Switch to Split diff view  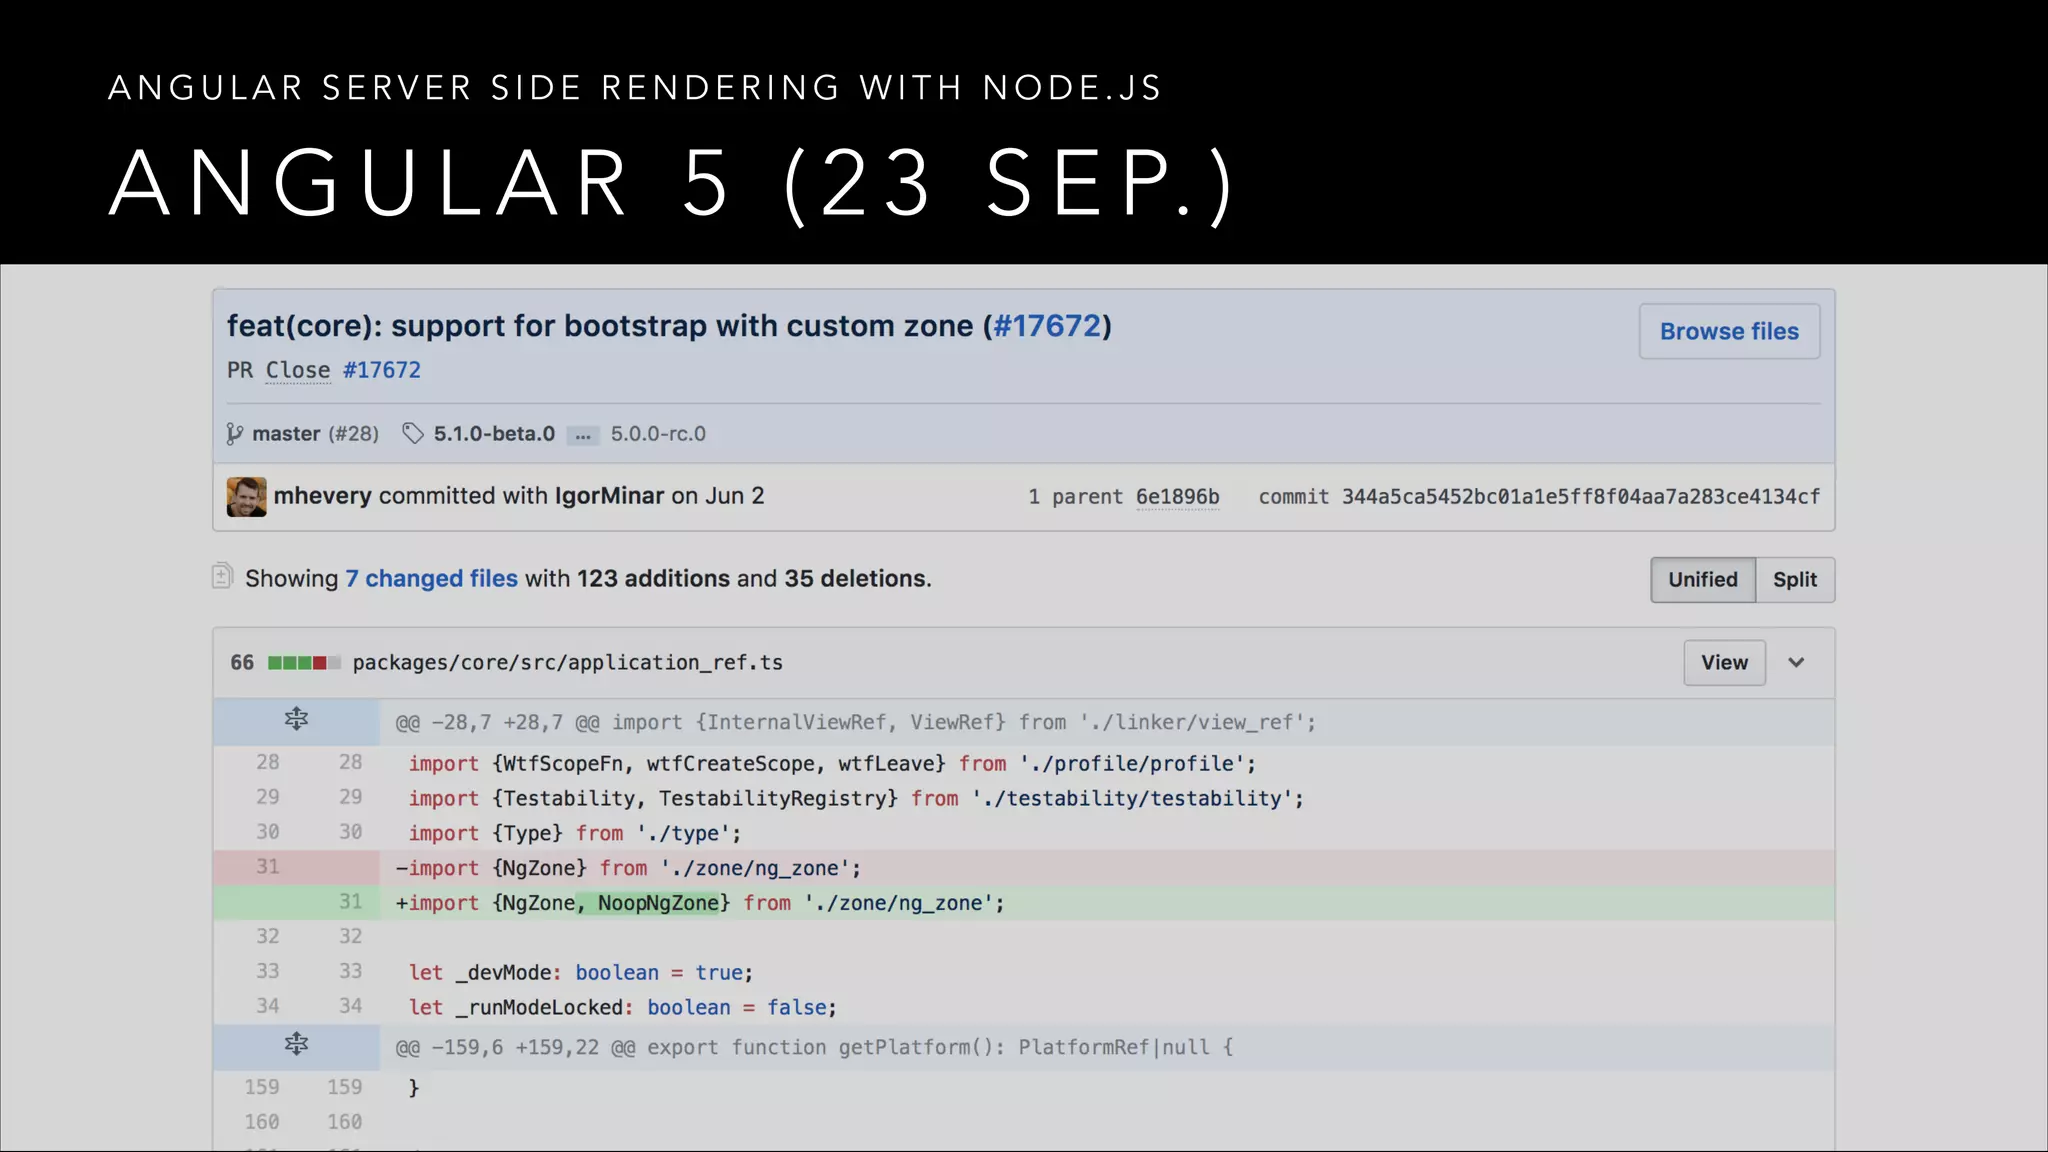(x=1795, y=580)
